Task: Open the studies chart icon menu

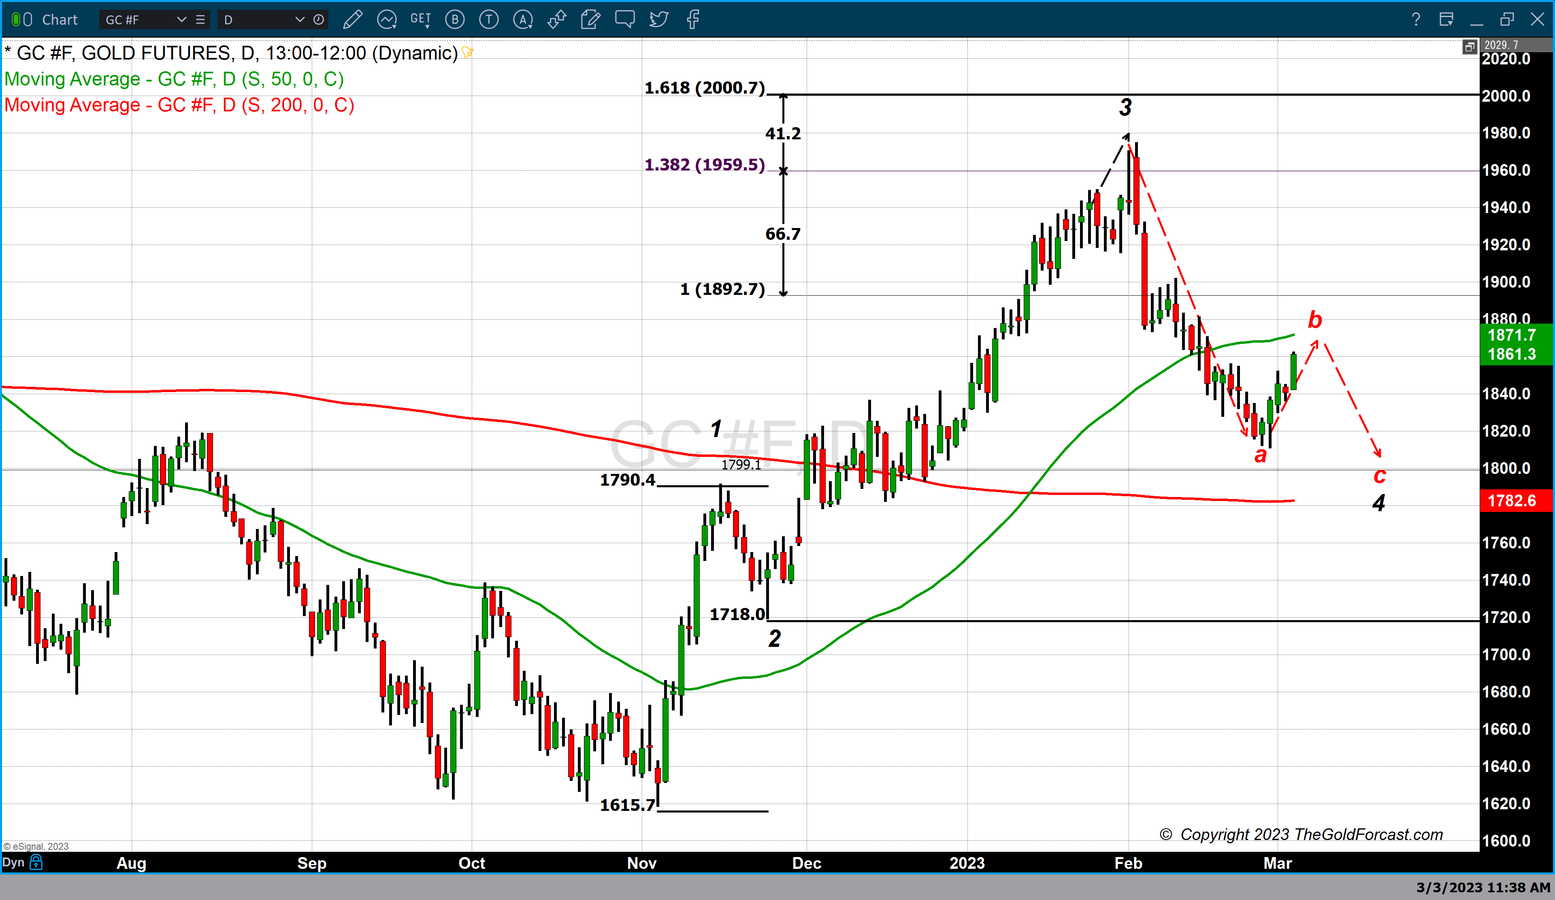Action: click(386, 19)
